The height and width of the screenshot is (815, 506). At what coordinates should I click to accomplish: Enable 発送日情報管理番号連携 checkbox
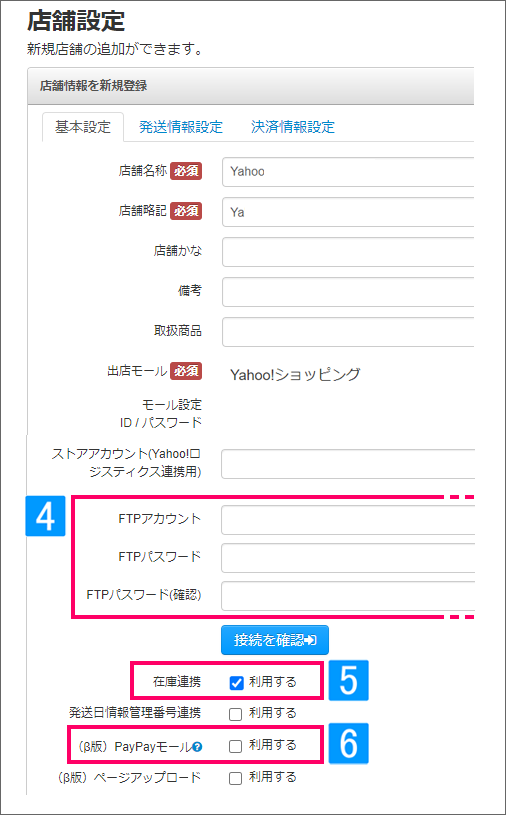236,714
